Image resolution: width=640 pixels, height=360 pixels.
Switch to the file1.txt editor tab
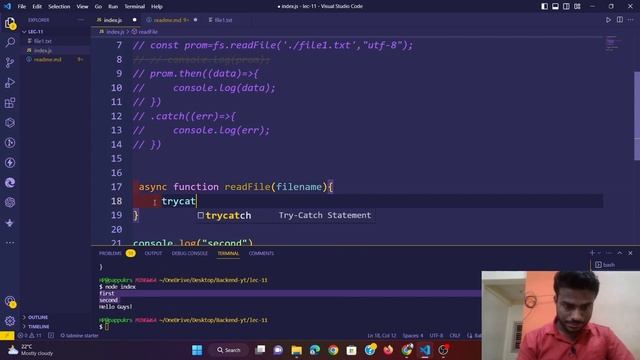(223, 20)
